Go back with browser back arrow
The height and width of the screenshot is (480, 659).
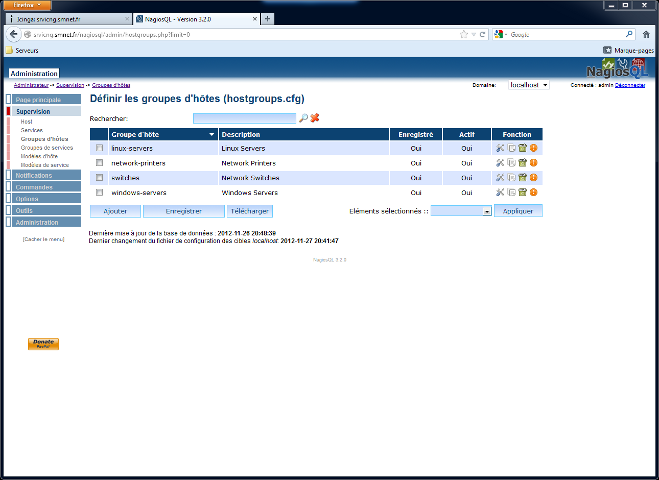(13, 34)
